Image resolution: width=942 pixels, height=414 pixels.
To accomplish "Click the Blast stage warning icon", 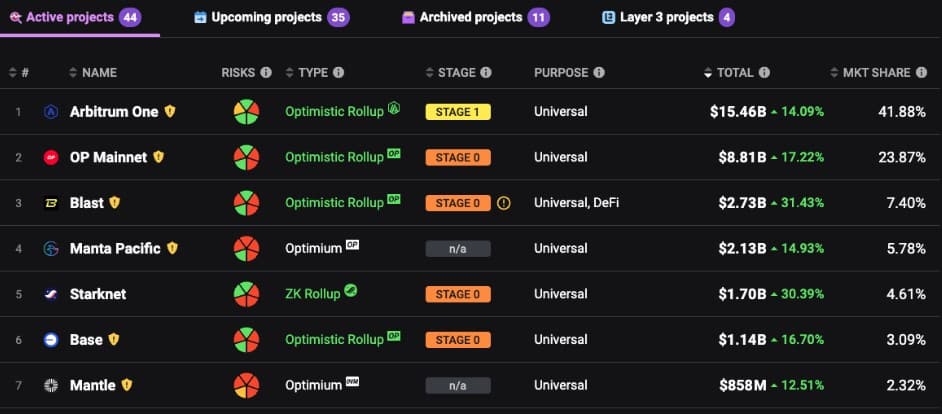I will 503,203.
